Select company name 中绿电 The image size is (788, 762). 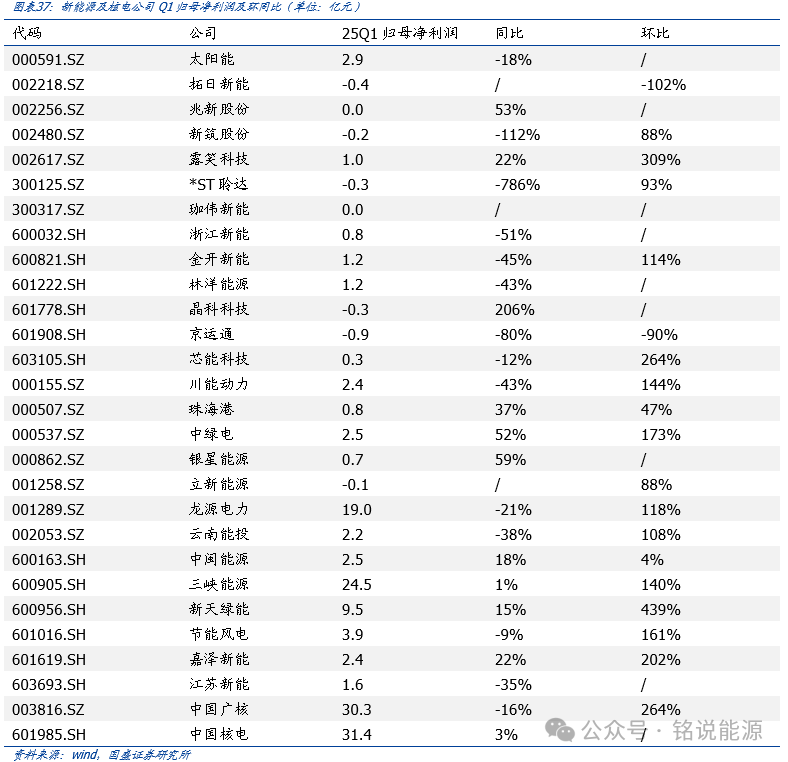212,435
